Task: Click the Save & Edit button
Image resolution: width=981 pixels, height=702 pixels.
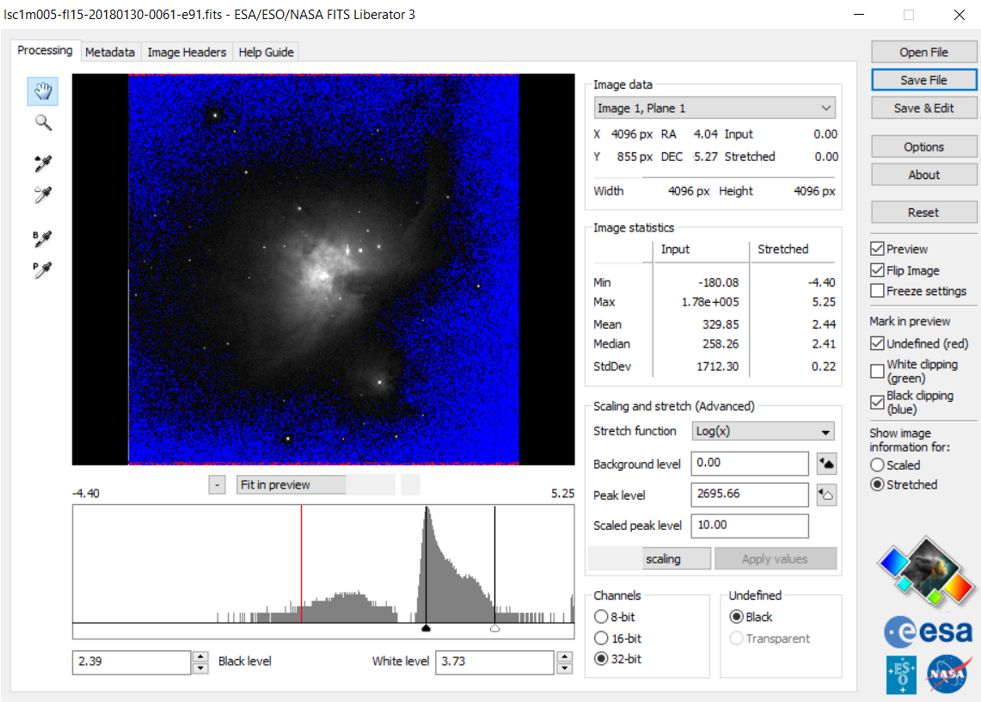Action: 923,108
